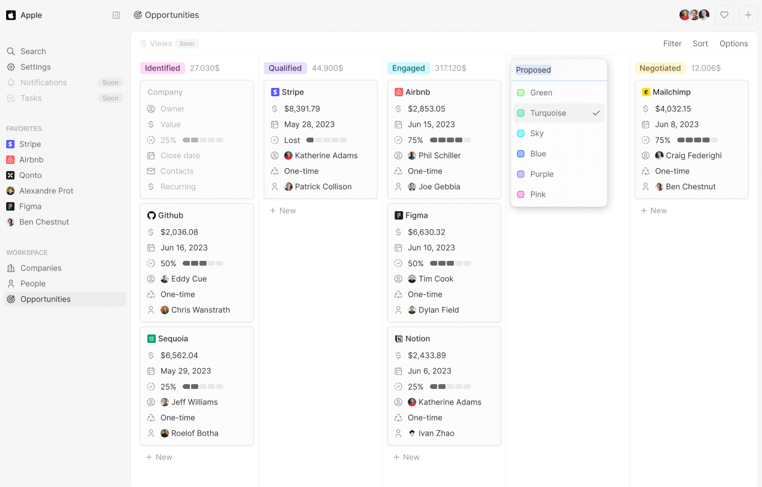Click the People person icon
Screen dimensions: 762x487
[11, 283]
